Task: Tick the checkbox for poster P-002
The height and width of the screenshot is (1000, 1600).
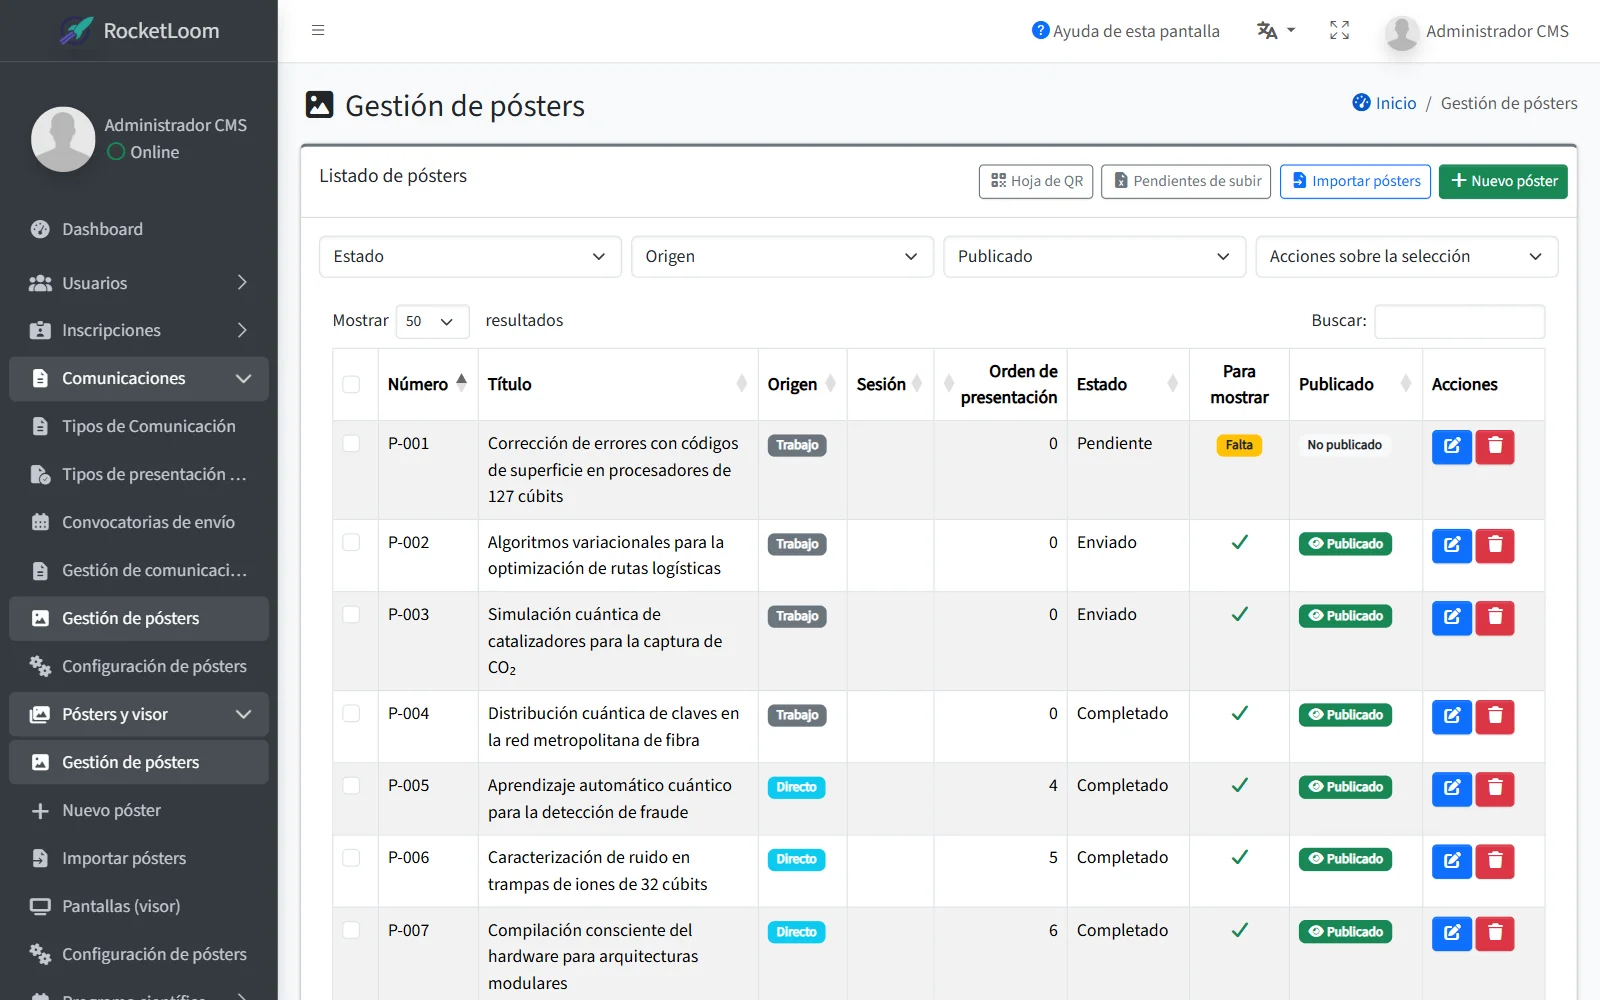Action: tap(351, 542)
